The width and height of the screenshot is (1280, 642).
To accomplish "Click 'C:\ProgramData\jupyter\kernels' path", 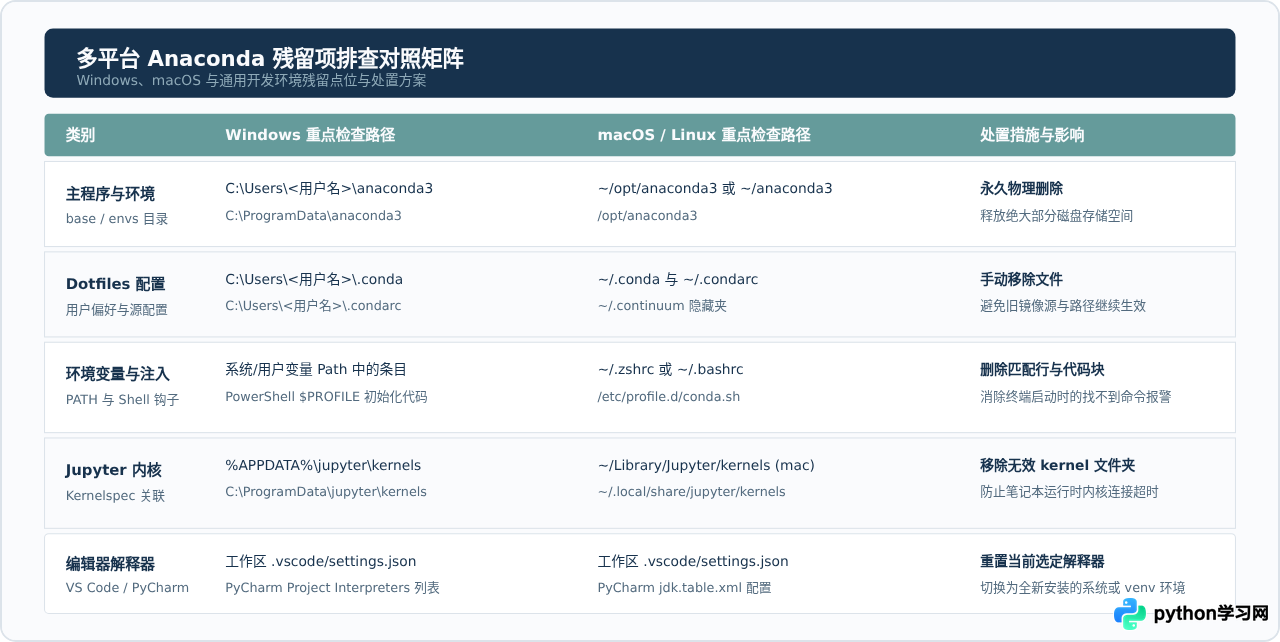I will point(326,492).
